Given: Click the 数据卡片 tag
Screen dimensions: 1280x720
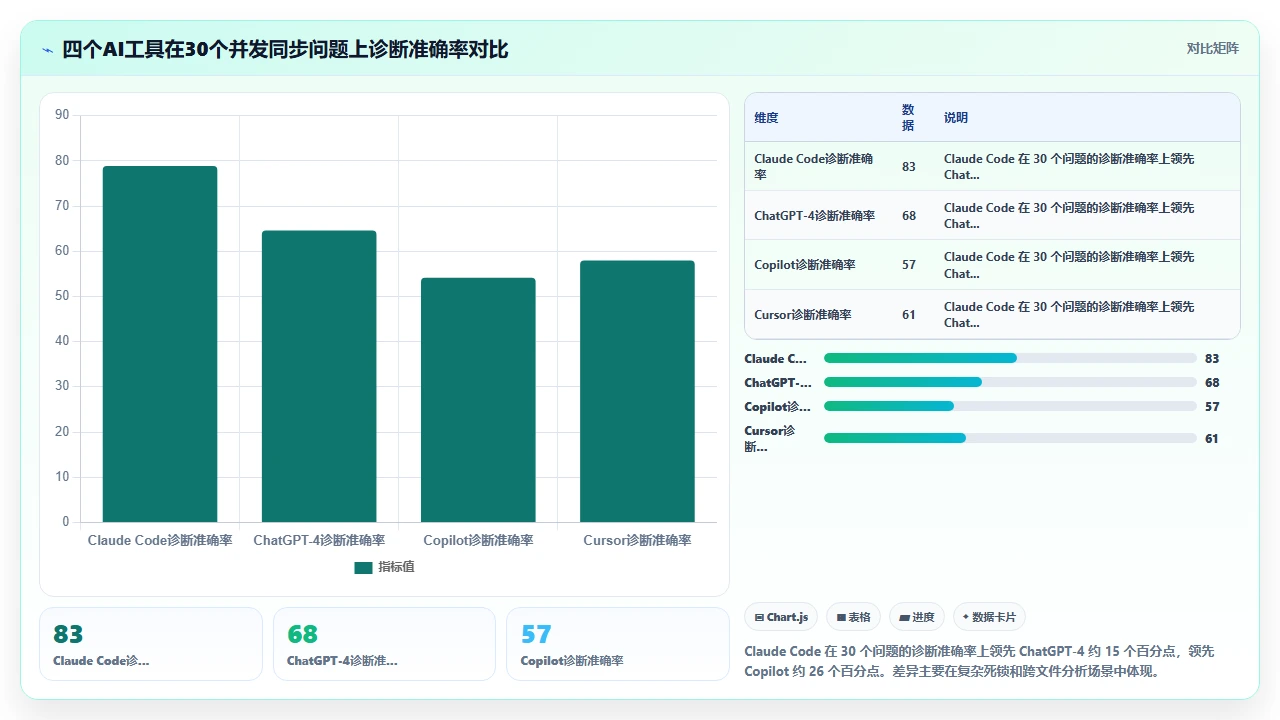Looking at the screenshot, I should (x=989, y=617).
